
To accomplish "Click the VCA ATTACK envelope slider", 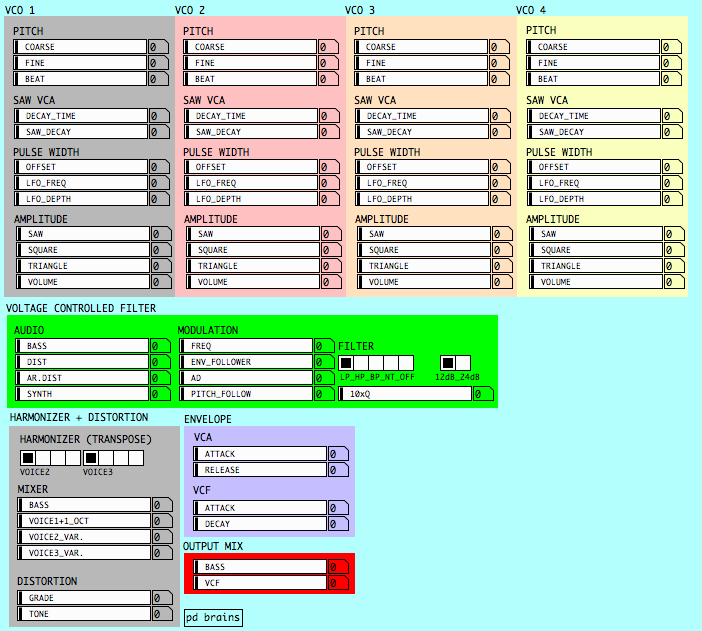I will pos(260,454).
